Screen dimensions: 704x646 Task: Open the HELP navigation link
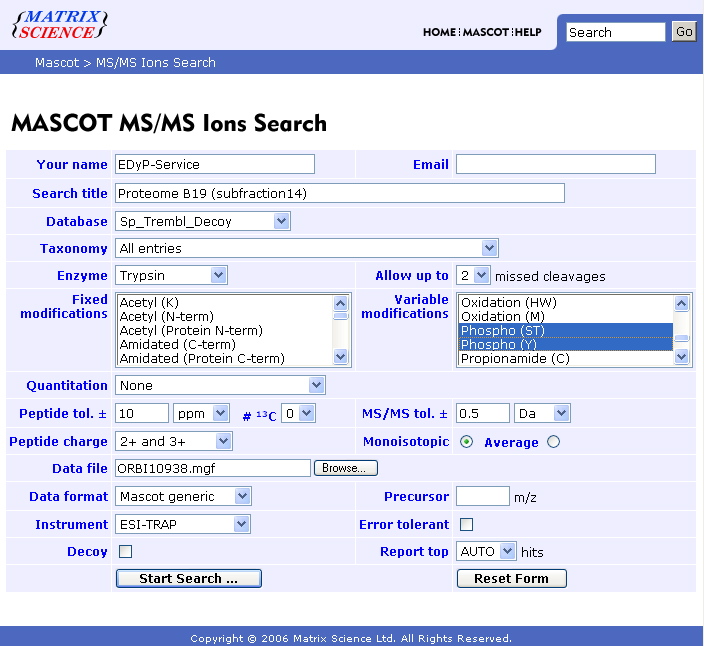(528, 32)
